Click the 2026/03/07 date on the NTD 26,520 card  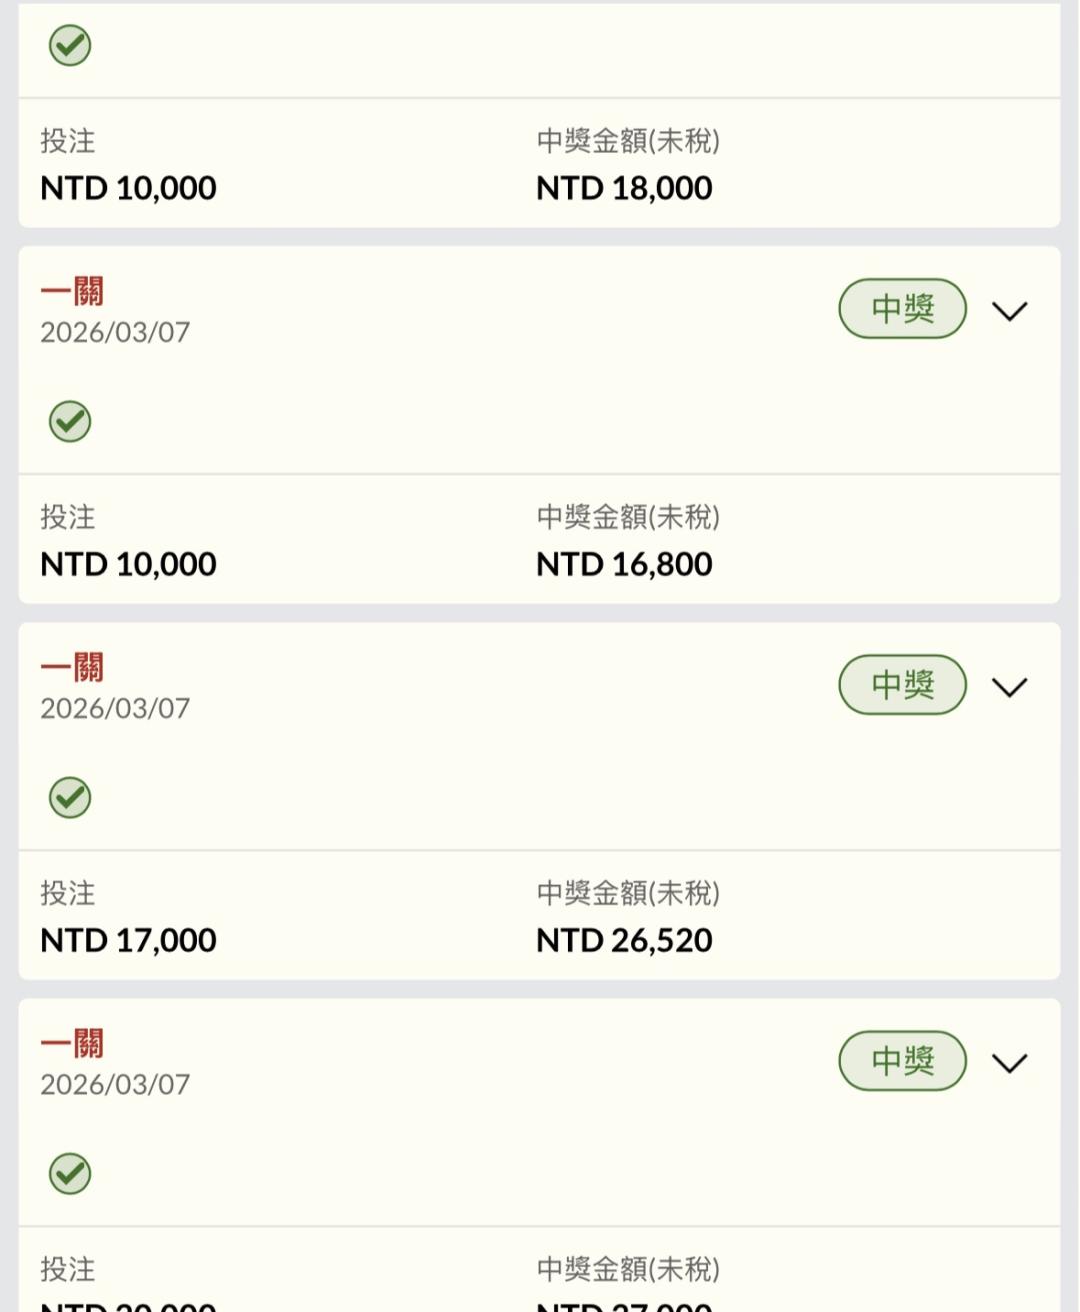(115, 708)
